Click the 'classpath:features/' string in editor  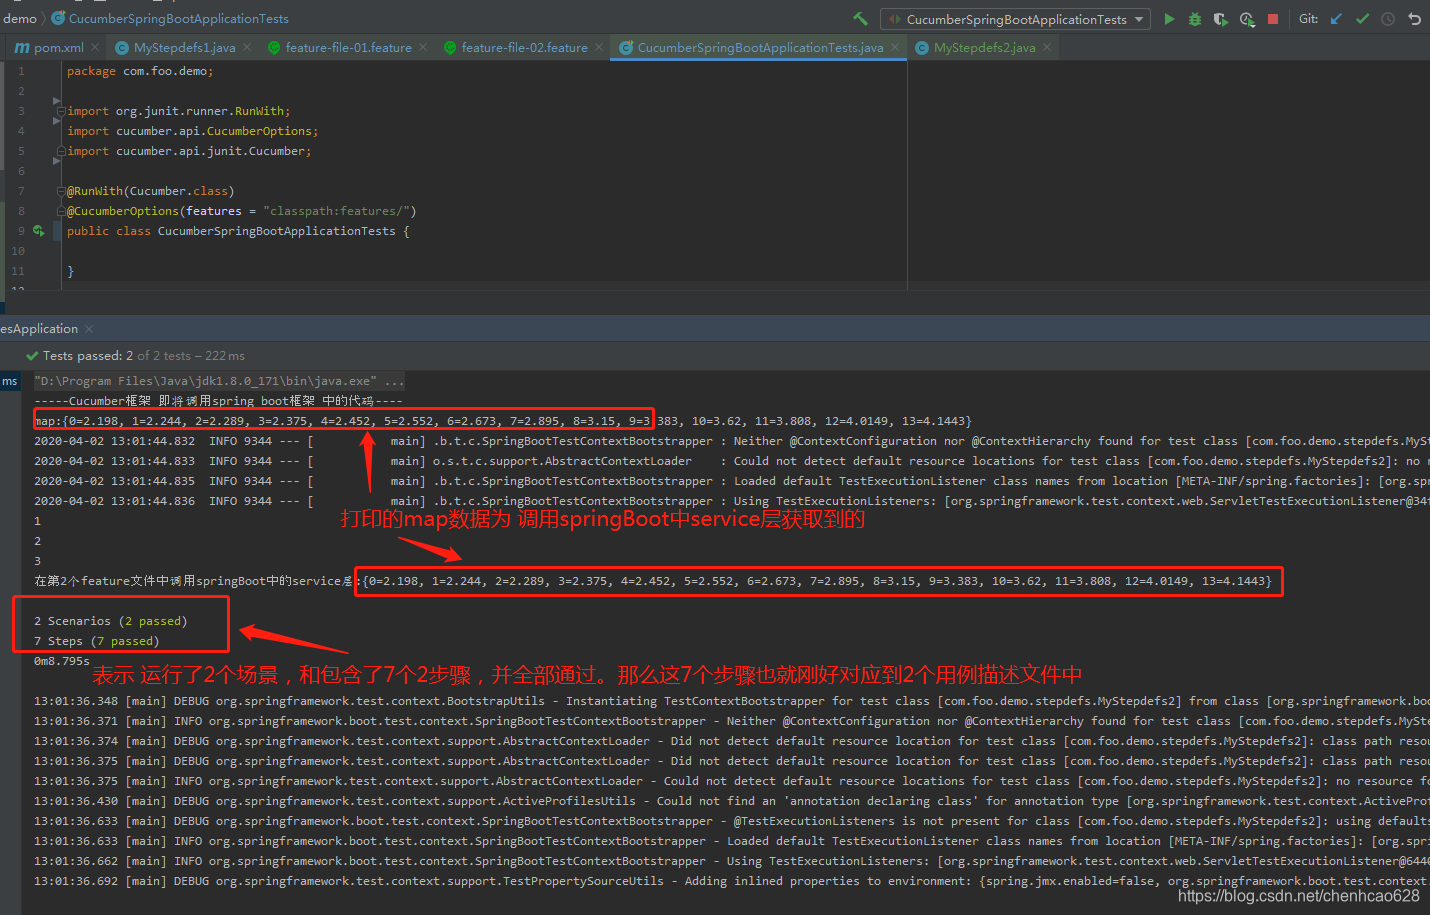(x=336, y=211)
